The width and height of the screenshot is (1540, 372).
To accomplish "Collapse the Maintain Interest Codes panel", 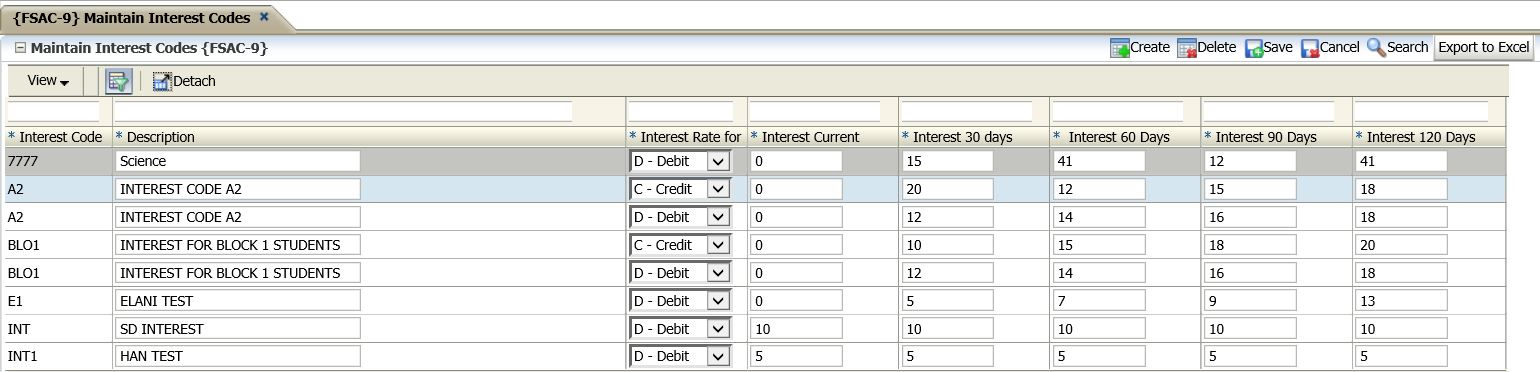I will pos(20,47).
